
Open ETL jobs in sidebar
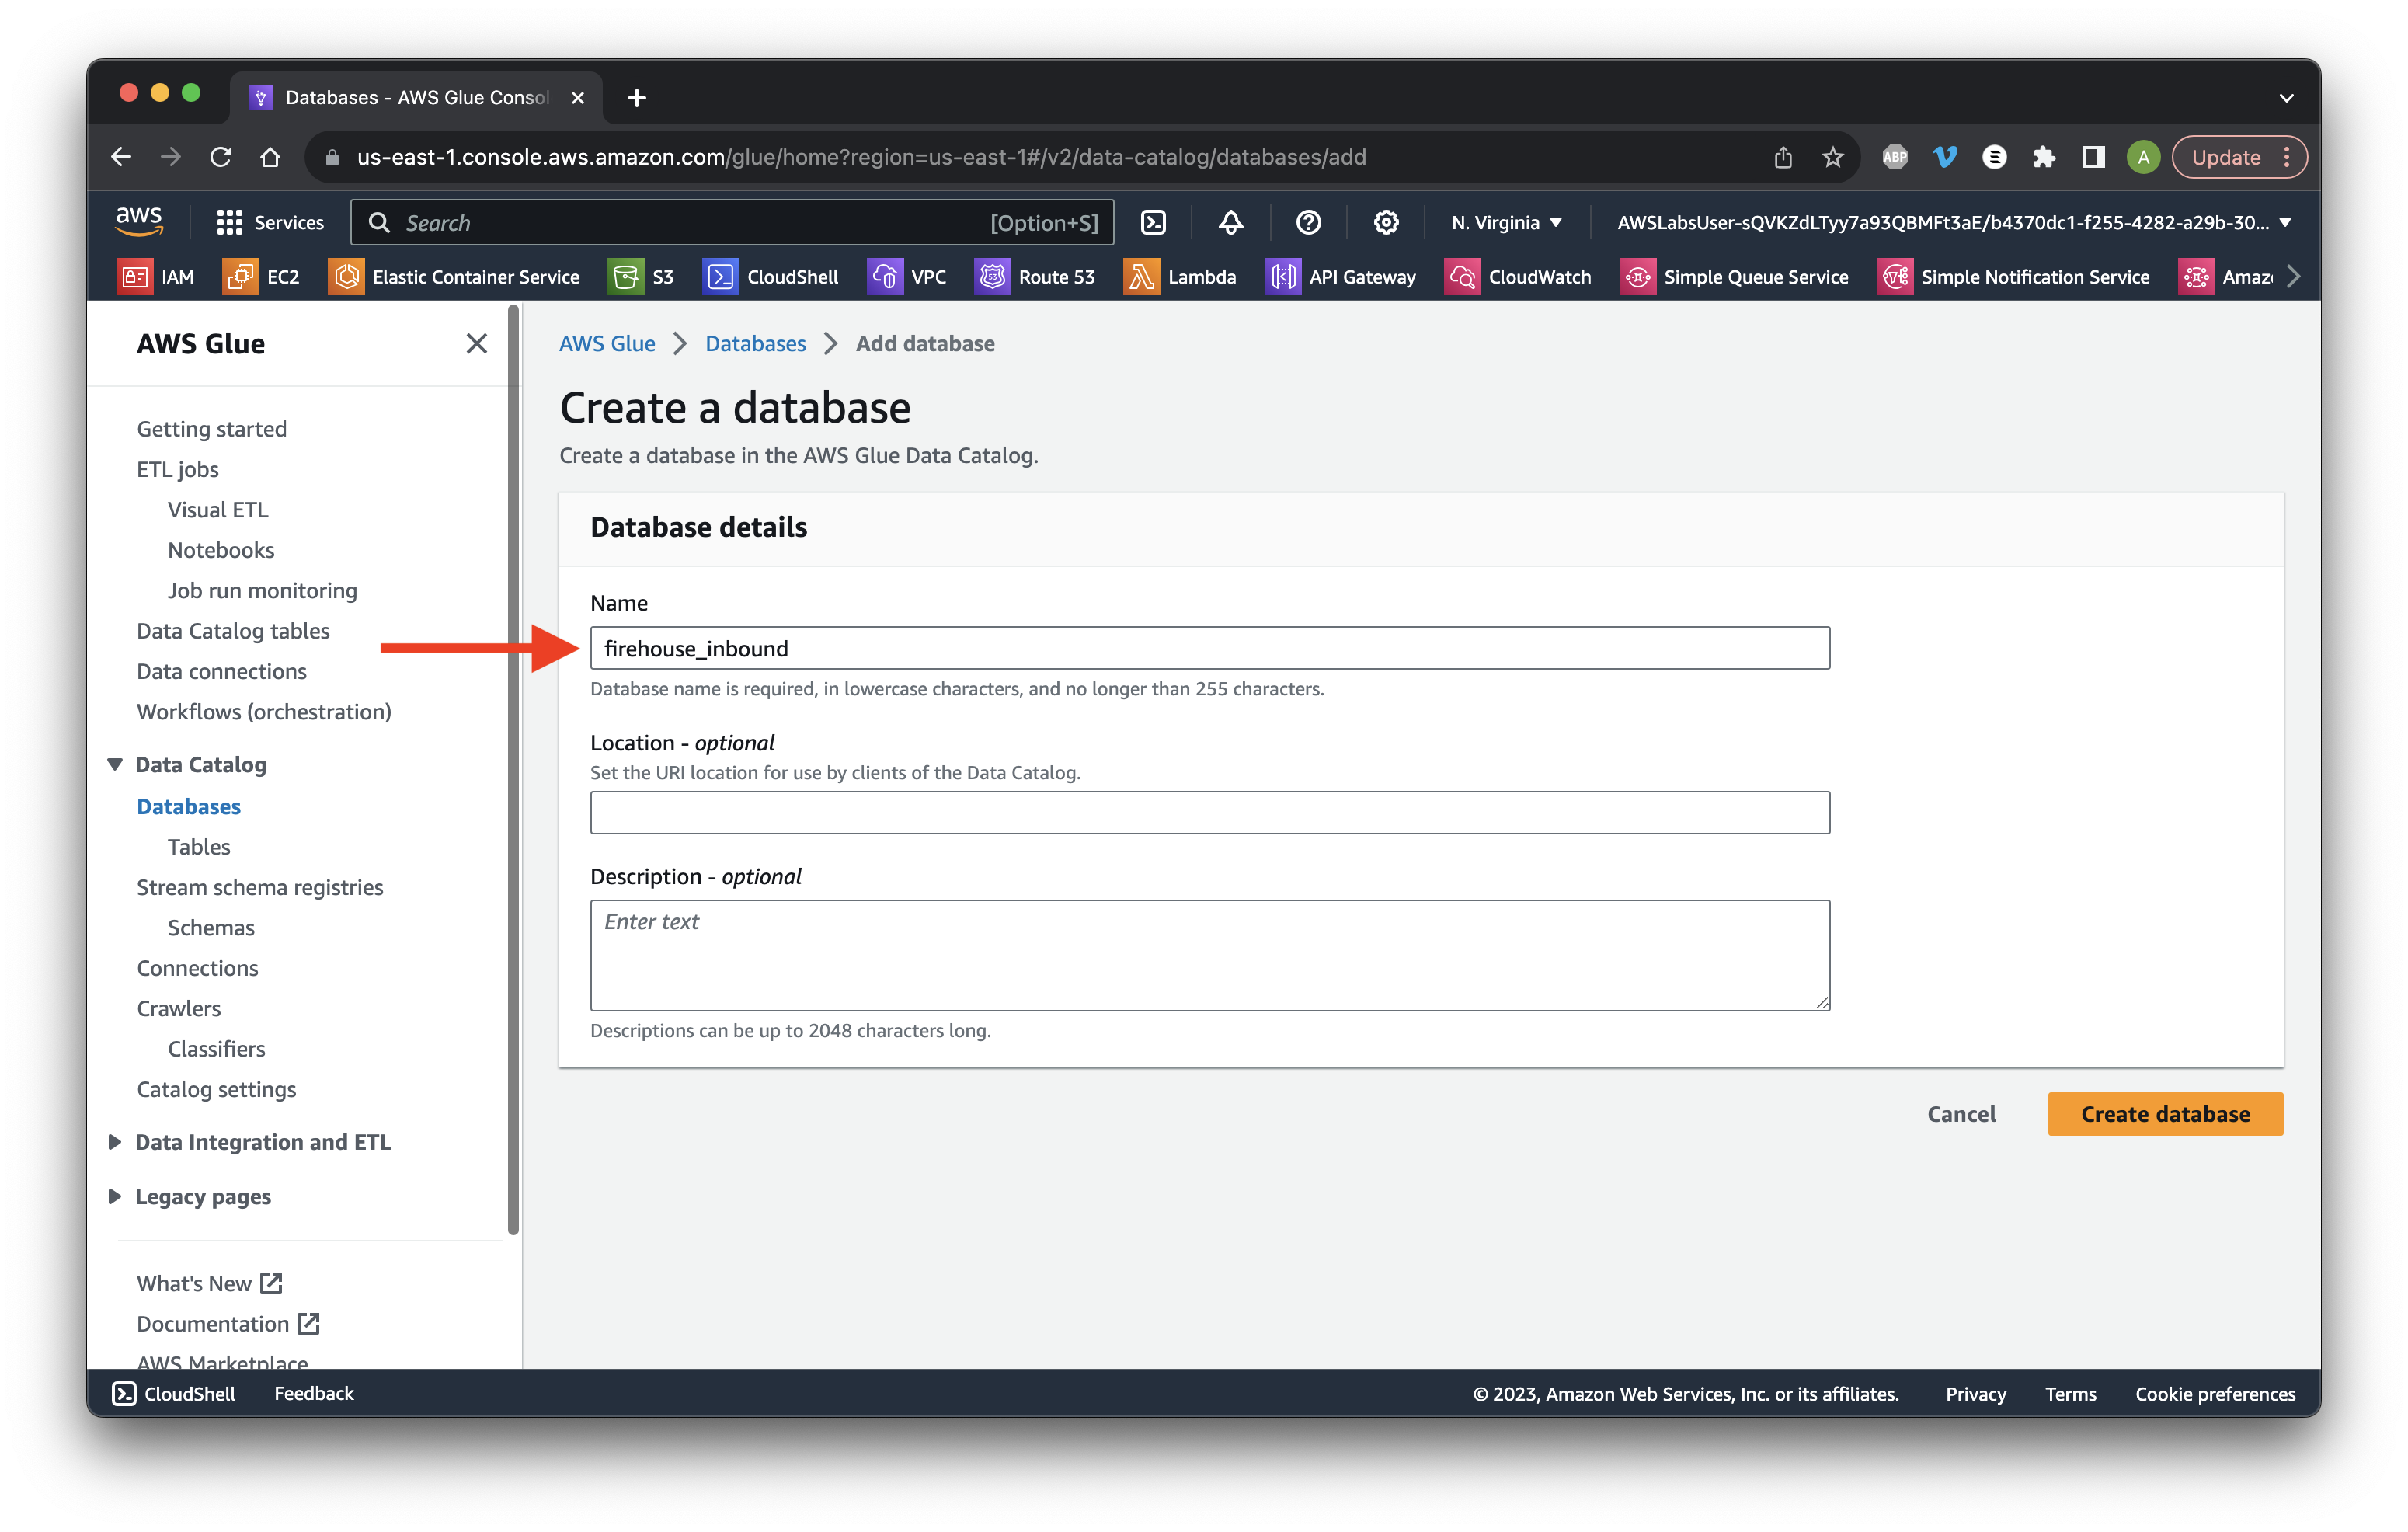point(177,469)
